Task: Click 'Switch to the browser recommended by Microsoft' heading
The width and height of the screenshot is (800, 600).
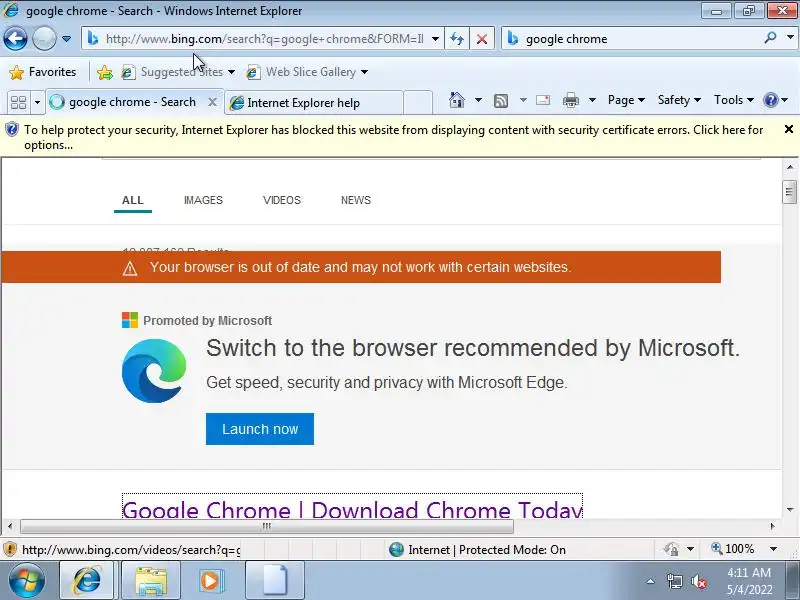Action: (x=473, y=348)
